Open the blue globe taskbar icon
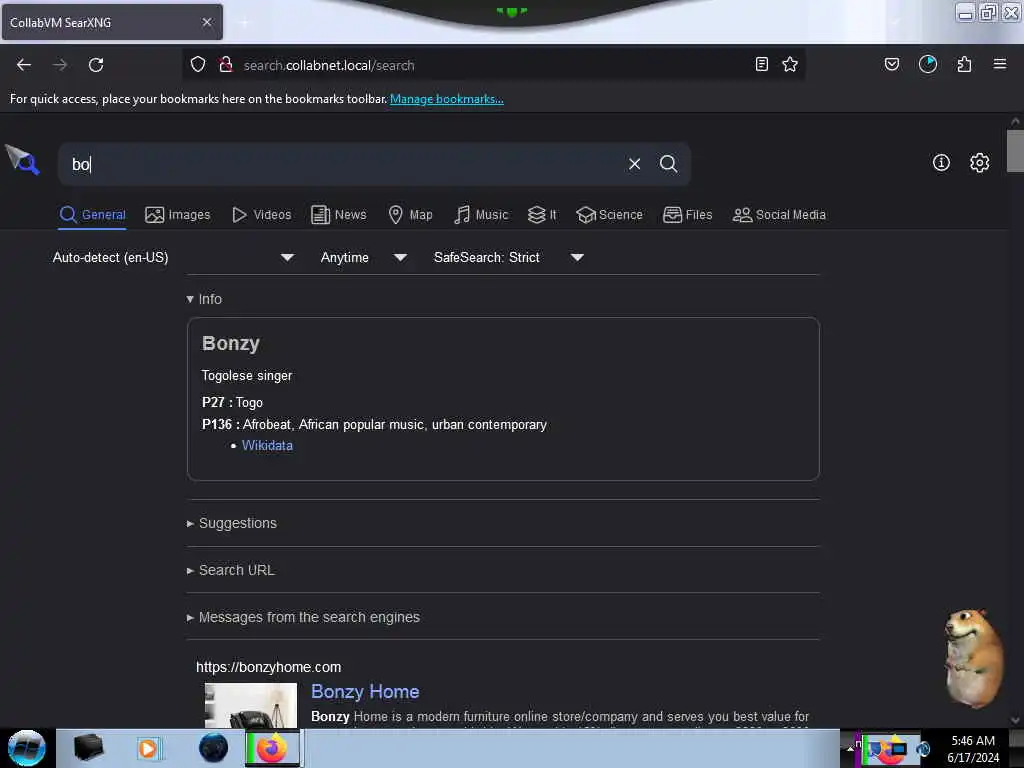The height and width of the screenshot is (768, 1024). pyautogui.click(x=213, y=748)
